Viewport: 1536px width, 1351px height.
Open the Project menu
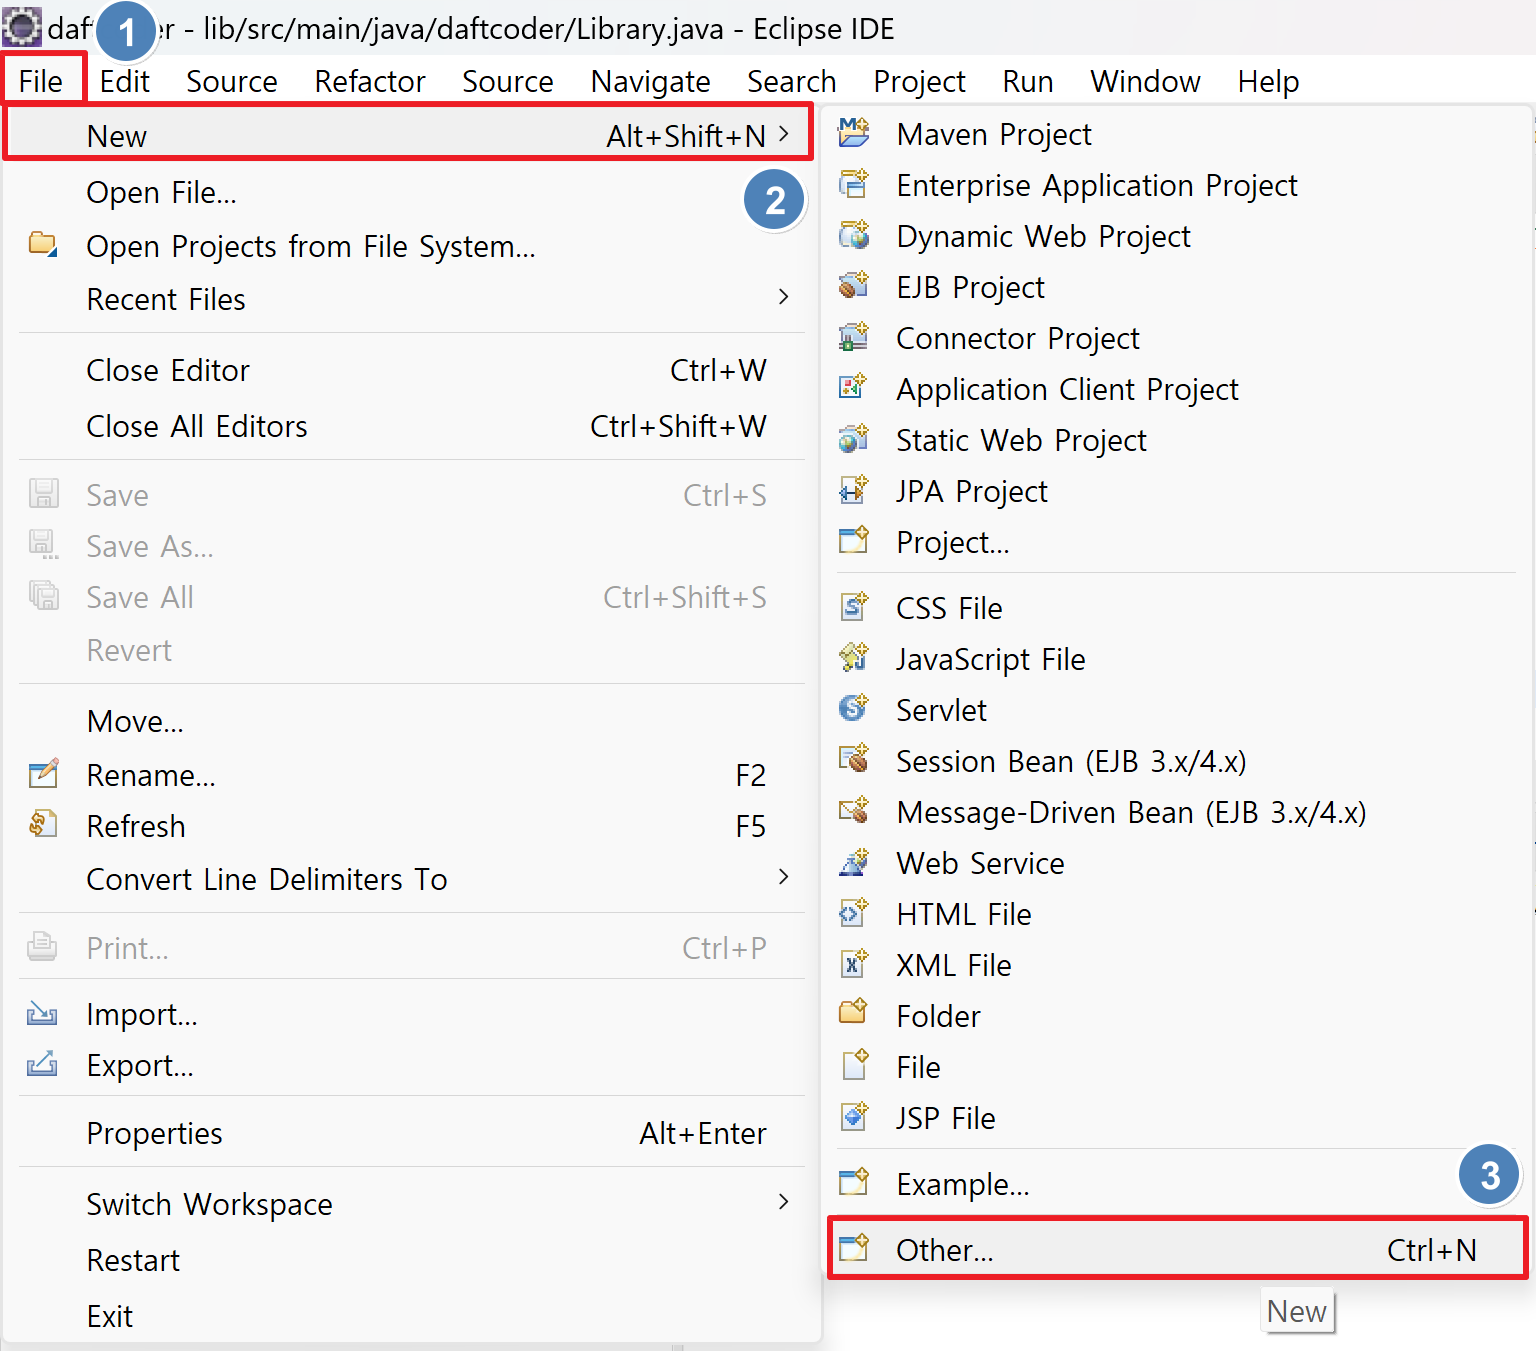point(920,81)
